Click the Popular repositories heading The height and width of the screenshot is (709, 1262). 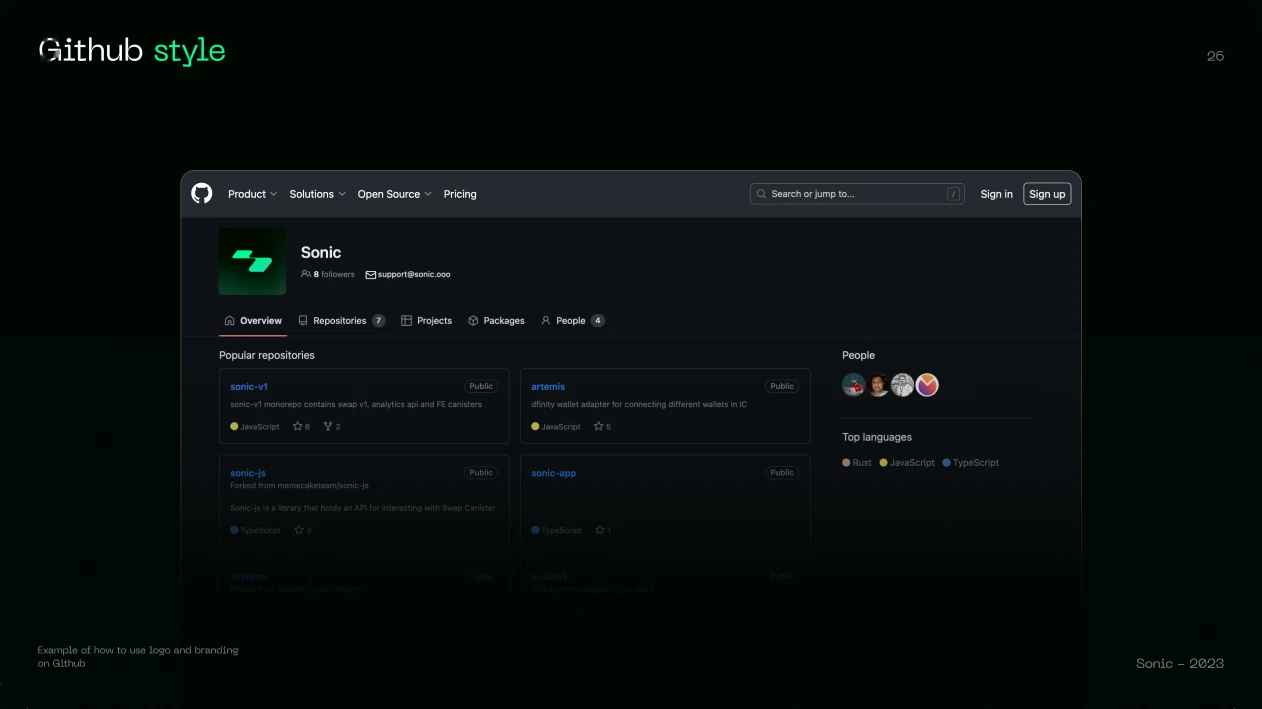click(267, 355)
